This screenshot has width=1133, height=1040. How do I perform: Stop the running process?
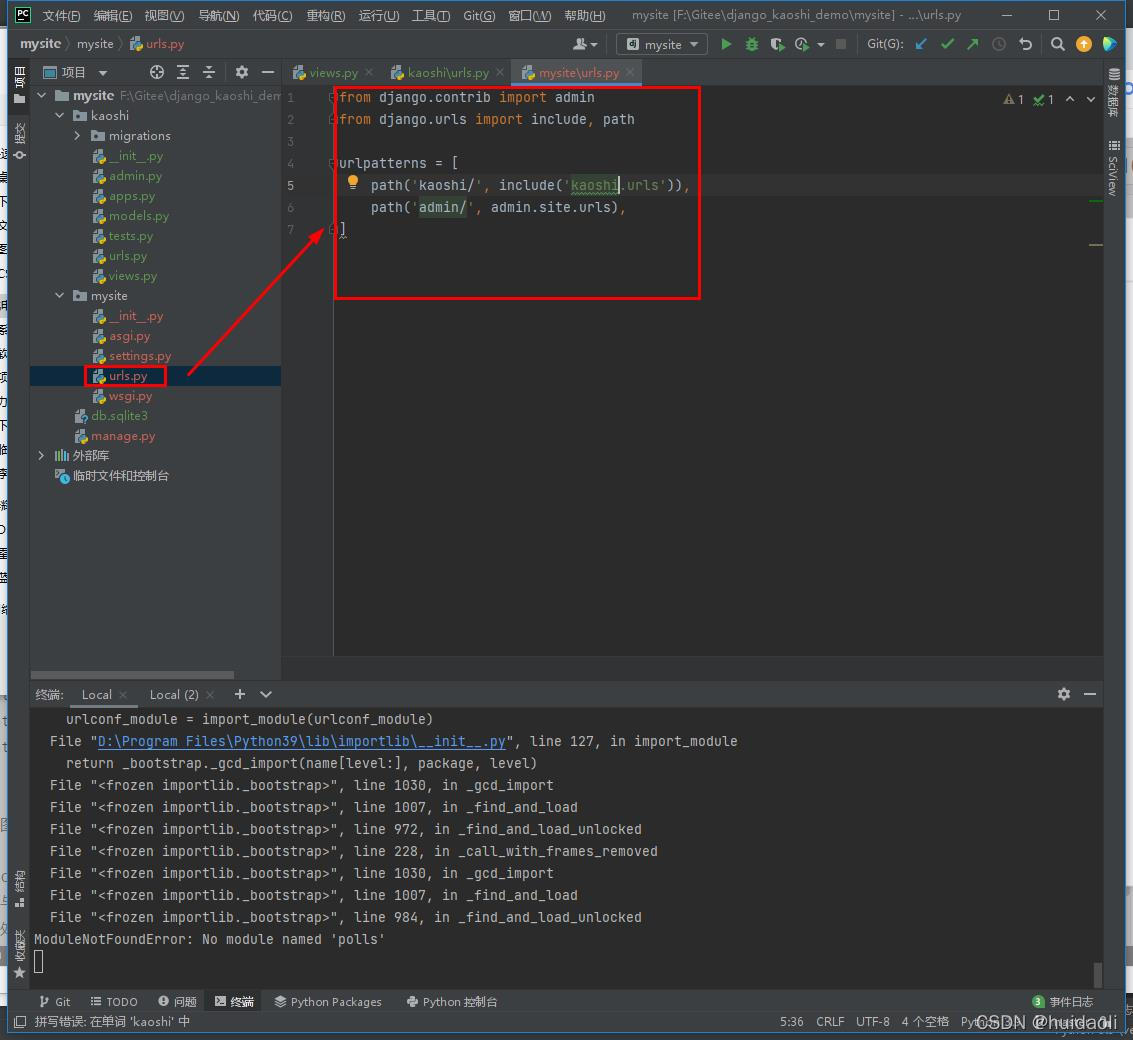tap(840, 44)
